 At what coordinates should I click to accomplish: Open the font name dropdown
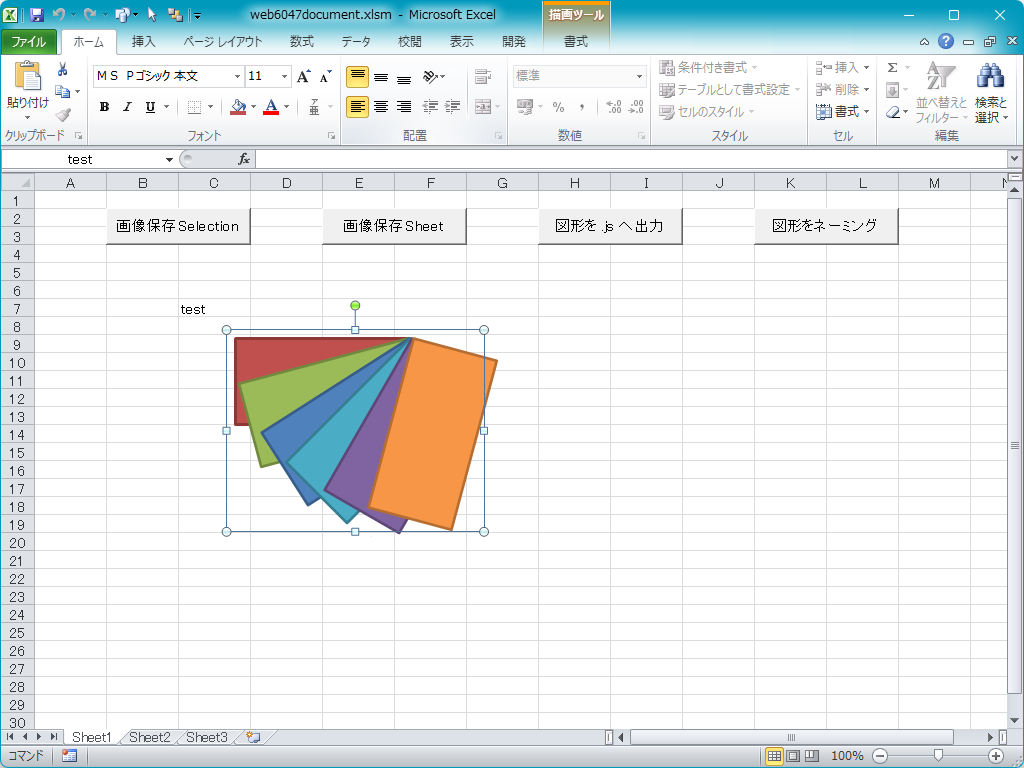[x=237, y=76]
